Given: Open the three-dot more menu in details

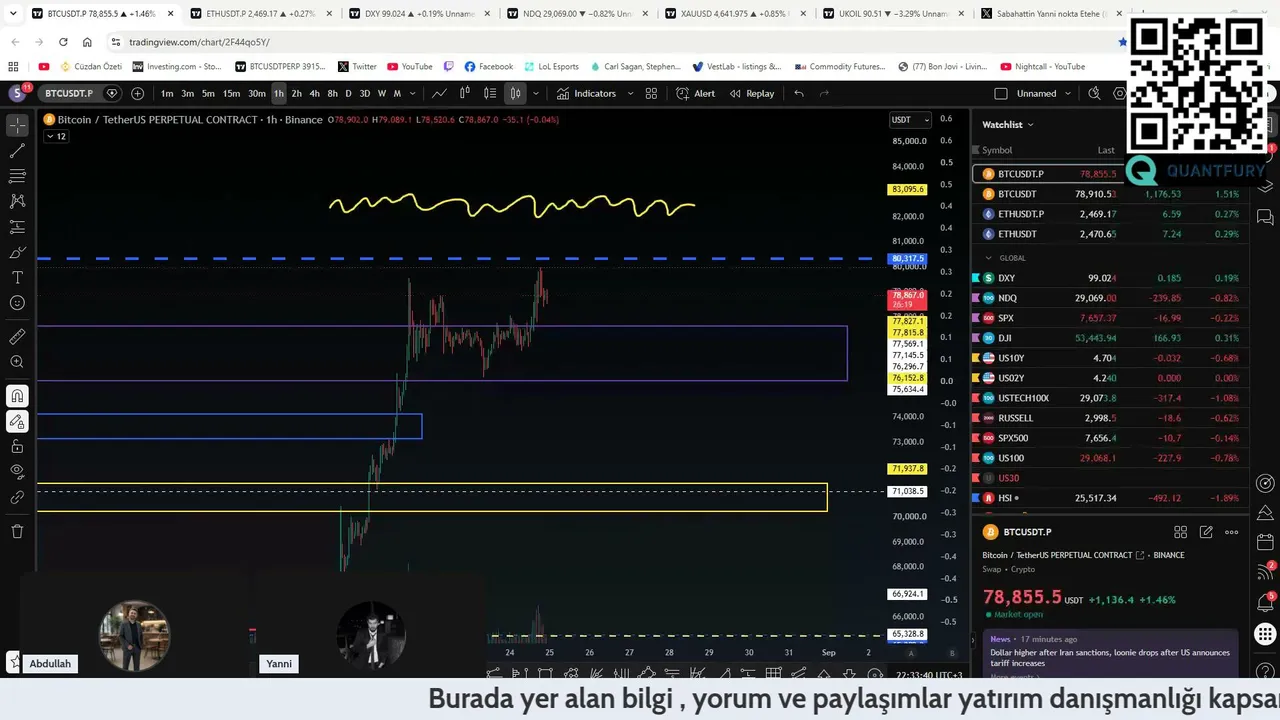Looking at the screenshot, I should point(1232,532).
